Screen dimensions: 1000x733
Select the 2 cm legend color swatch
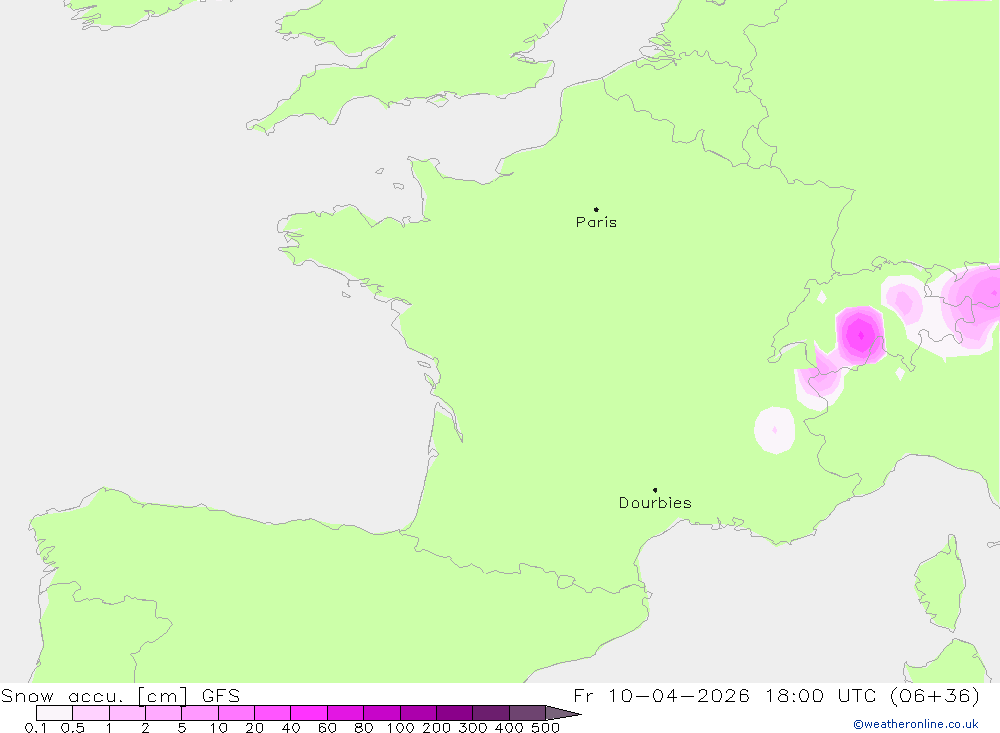tap(163, 713)
